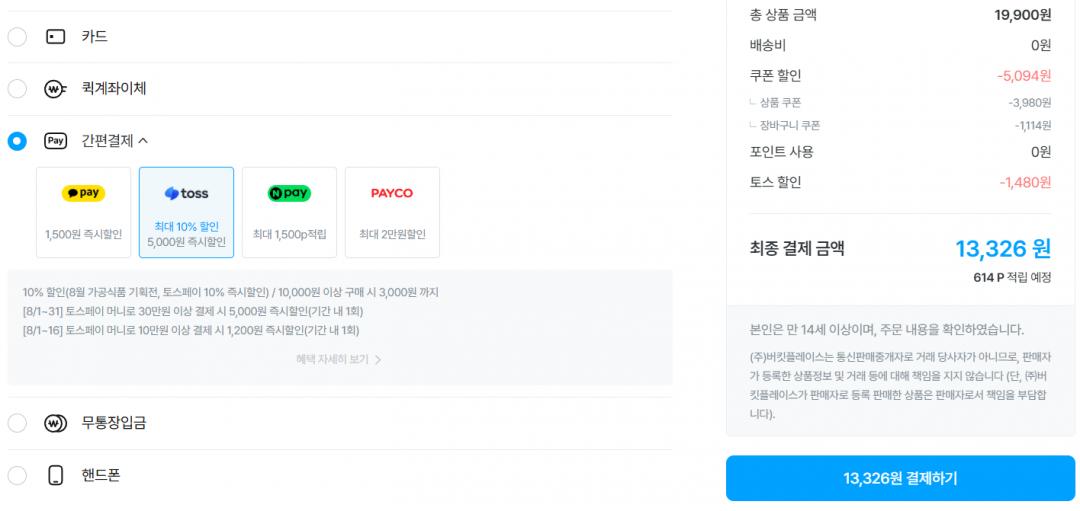The height and width of the screenshot is (511, 1080).
Task: Click the 13,326원 결제하기 button
Action: (900, 478)
